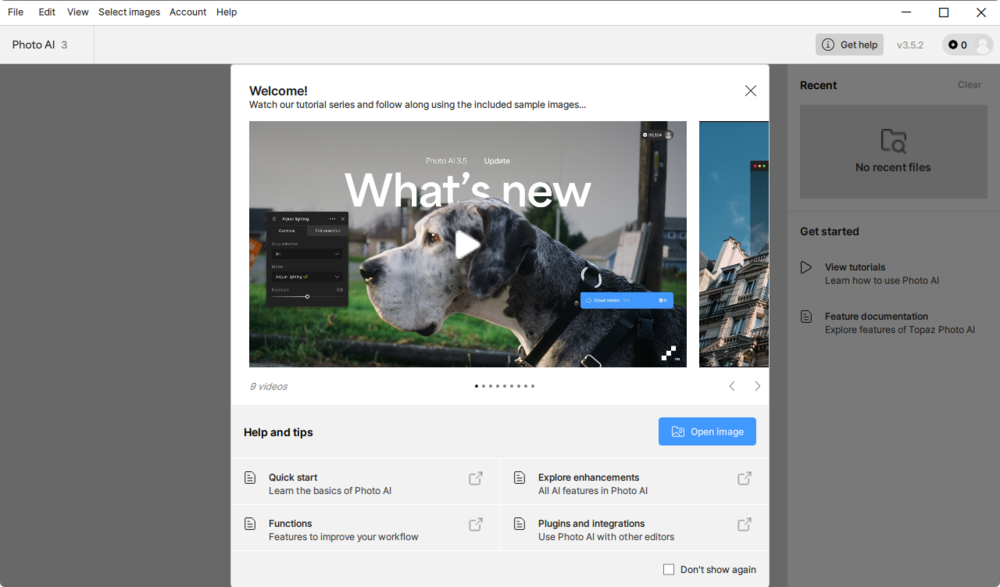
Task: Clear the Recent files list
Action: (x=969, y=85)
